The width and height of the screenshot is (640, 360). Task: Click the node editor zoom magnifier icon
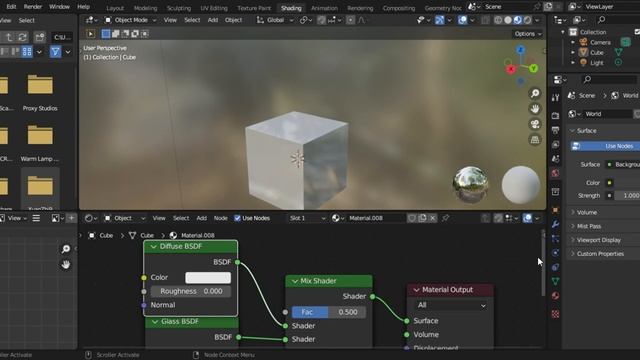[66, 249]
